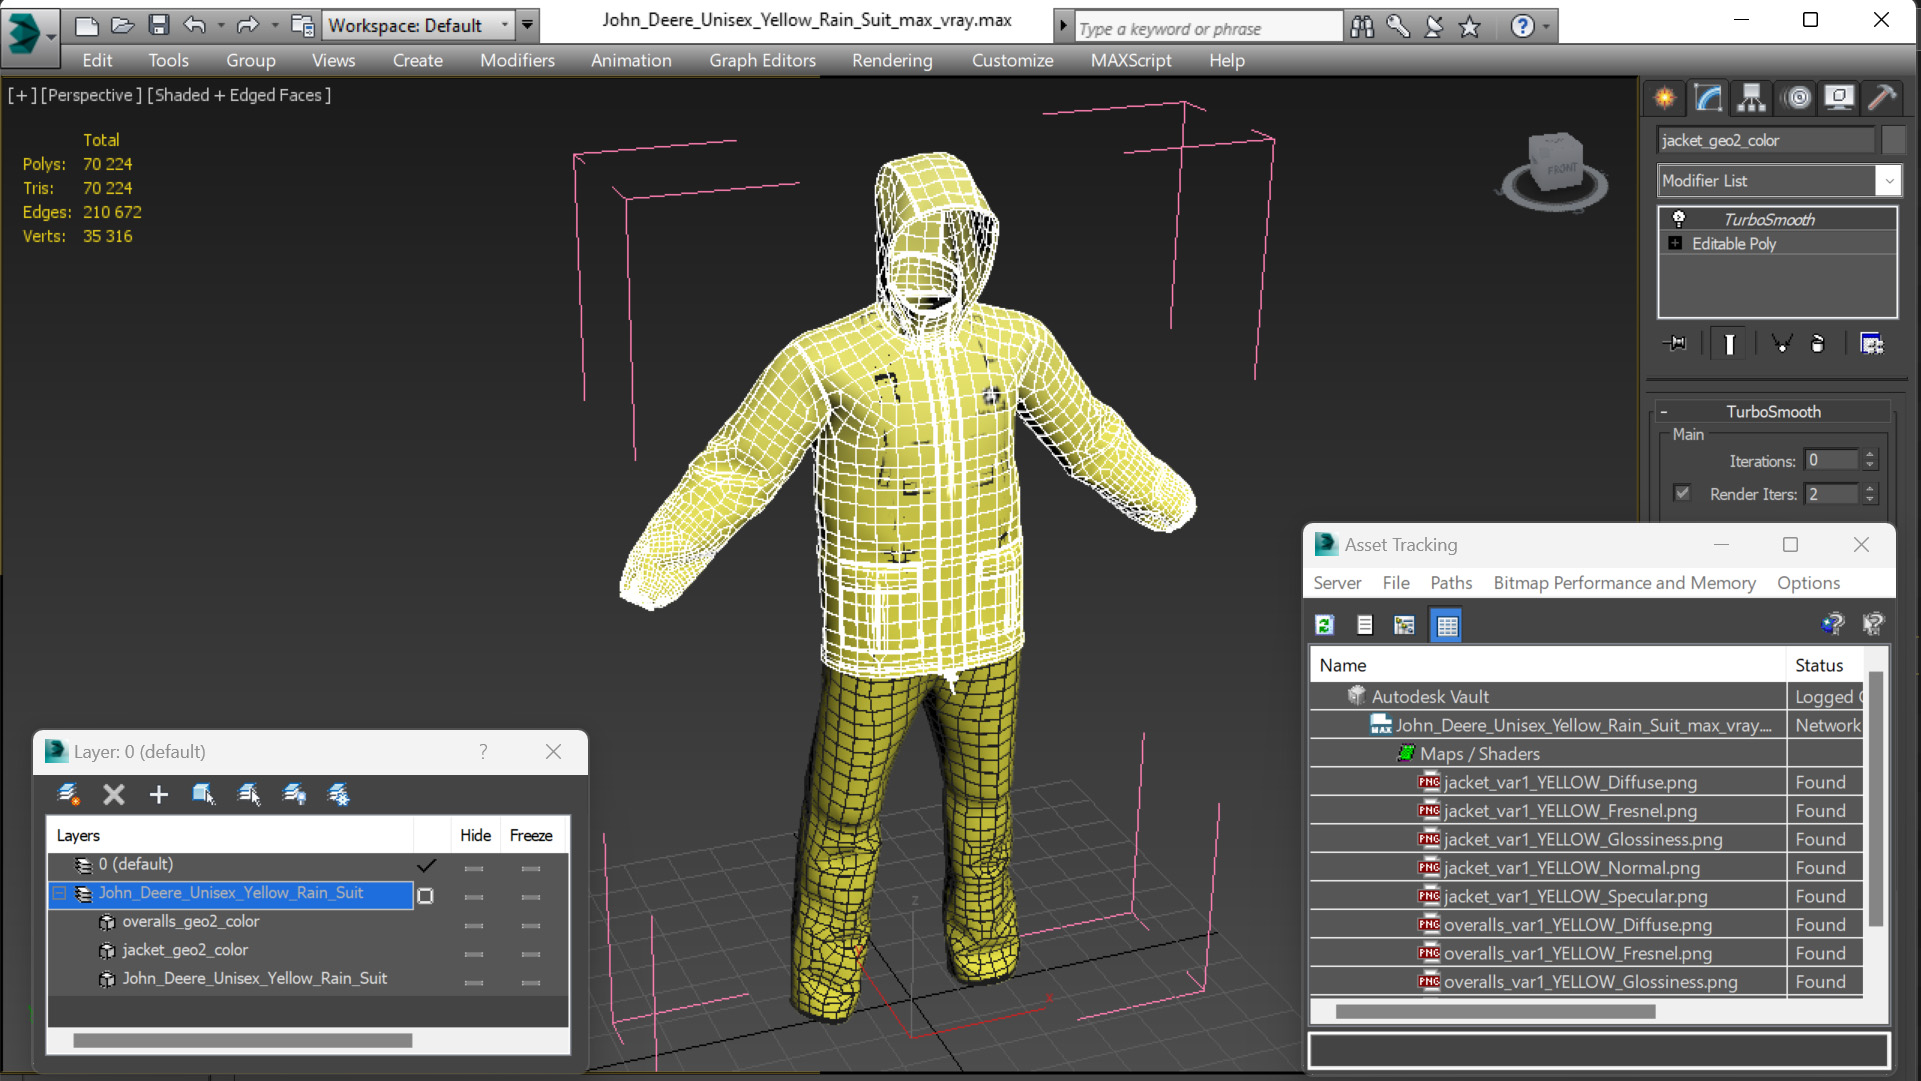1921x1081 pixels.
Task: Click Delete layer X icon in Layer dialog
Action: pos(114,794)
